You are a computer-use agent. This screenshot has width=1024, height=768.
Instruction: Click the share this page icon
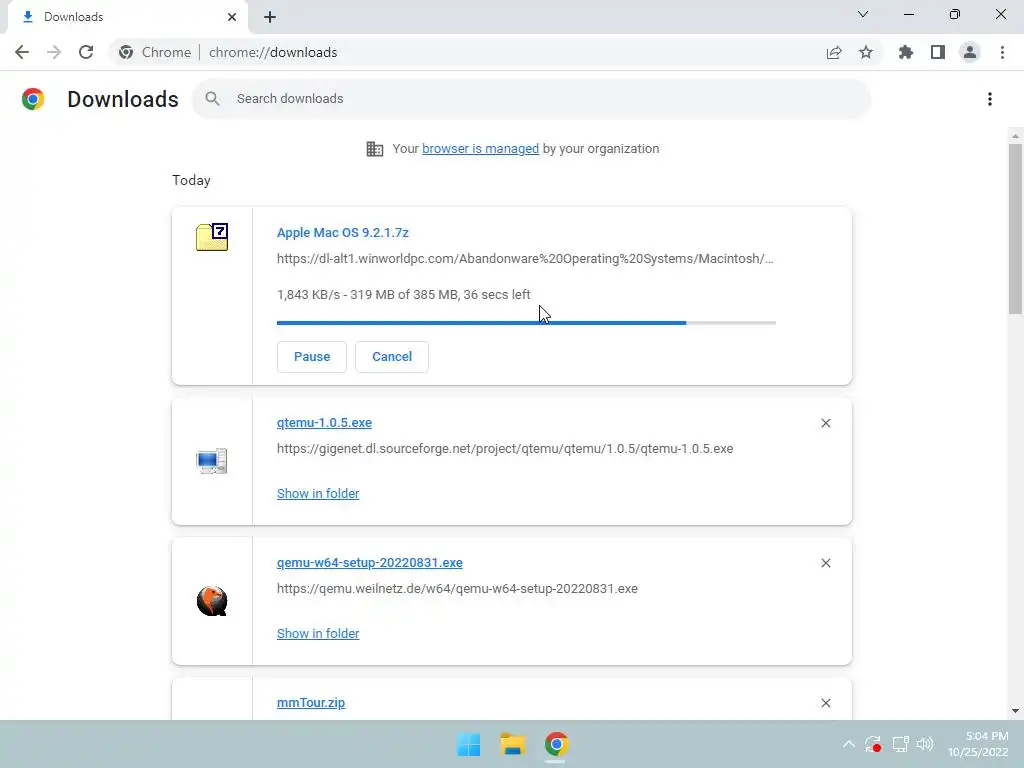pos(834,52)
